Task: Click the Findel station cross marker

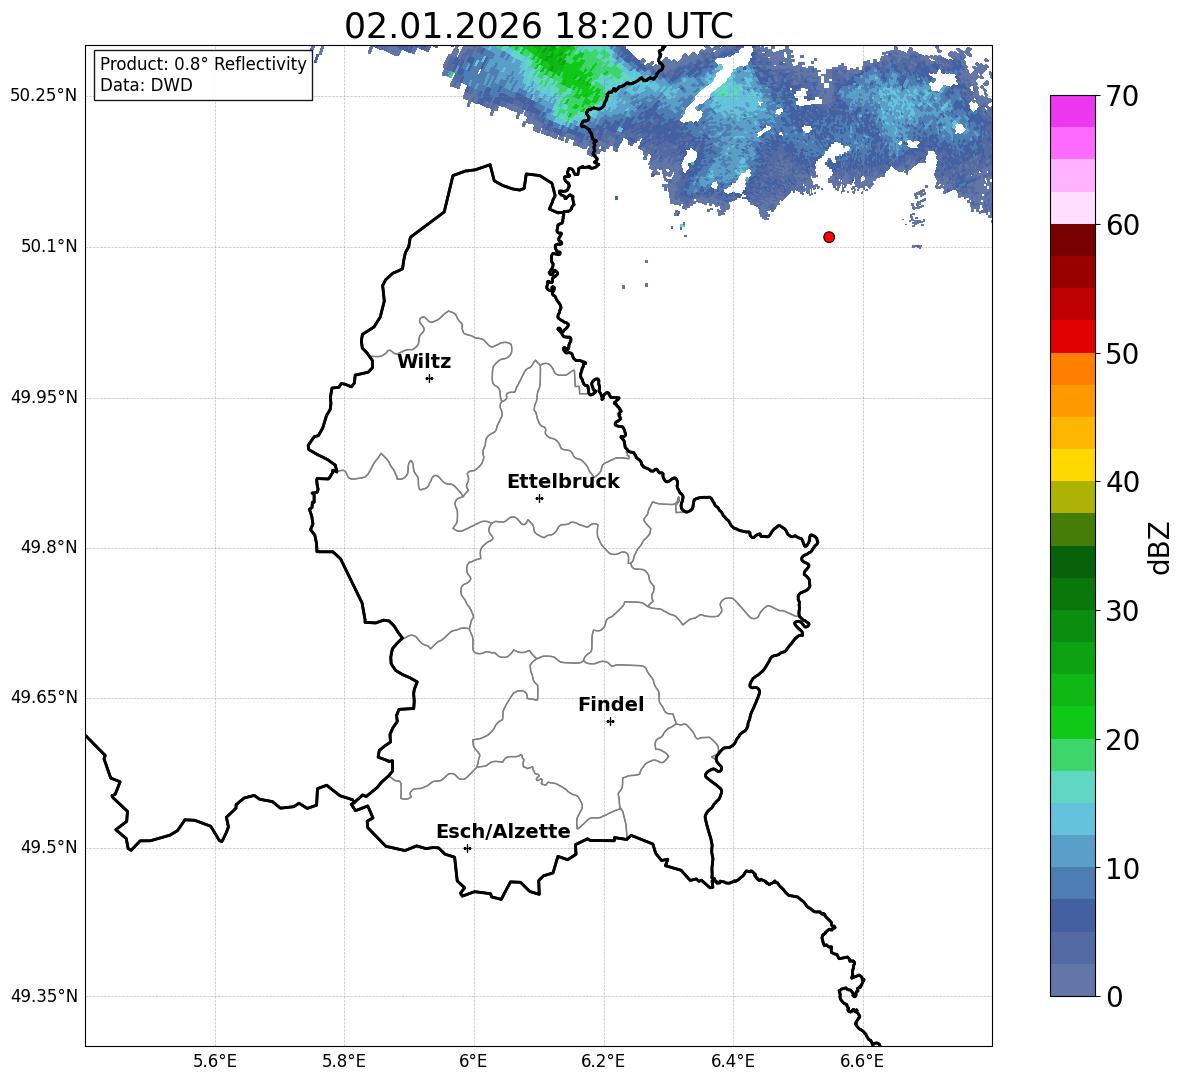Action: pos(610,722)
